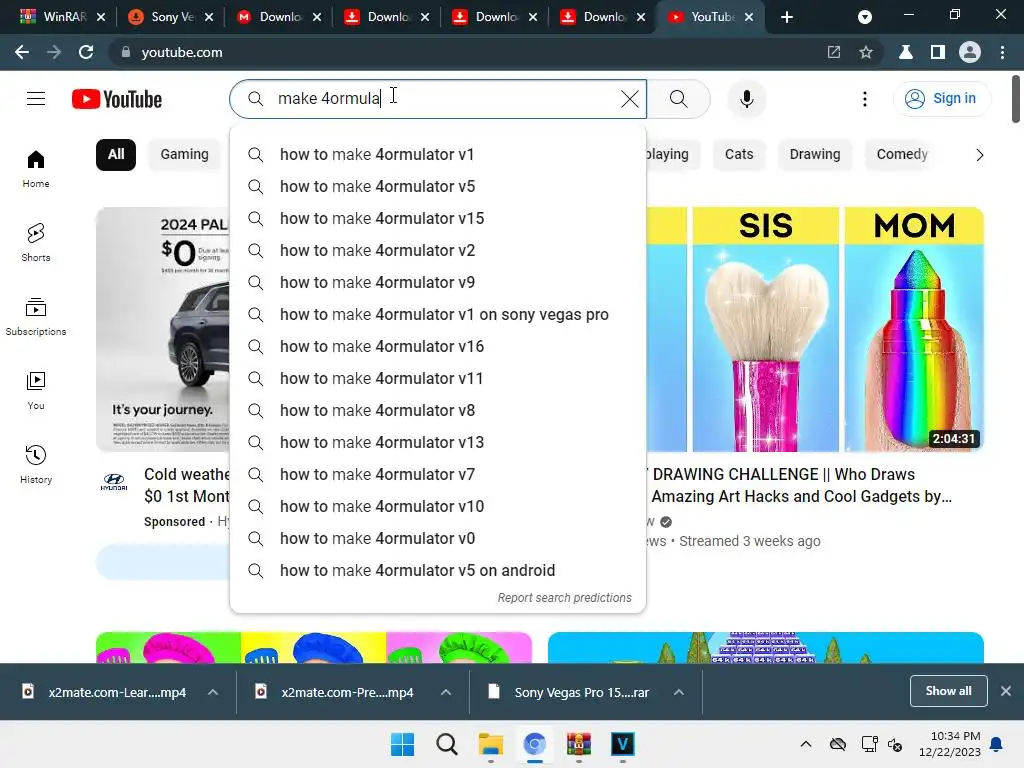
Task: Bookmark this page with the star
Action: [x=865, y=52]
